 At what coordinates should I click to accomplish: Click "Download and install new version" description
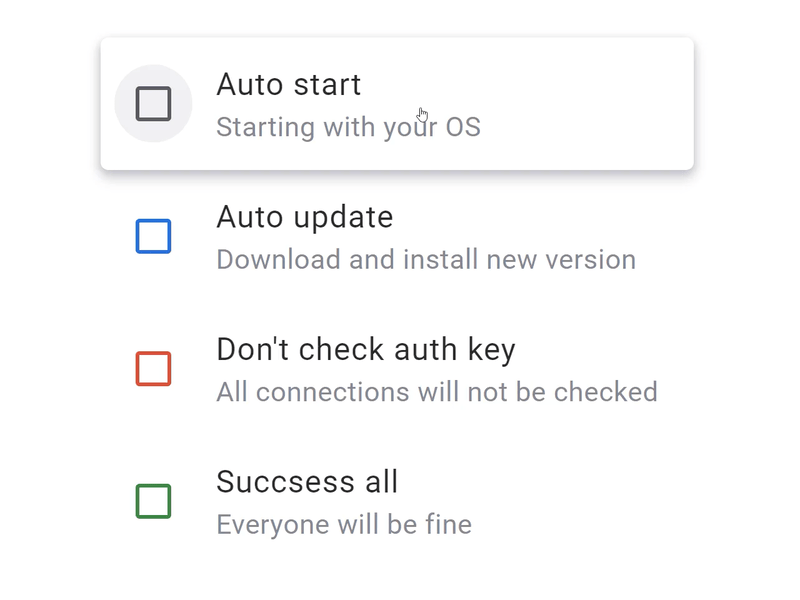coord(426,259)
